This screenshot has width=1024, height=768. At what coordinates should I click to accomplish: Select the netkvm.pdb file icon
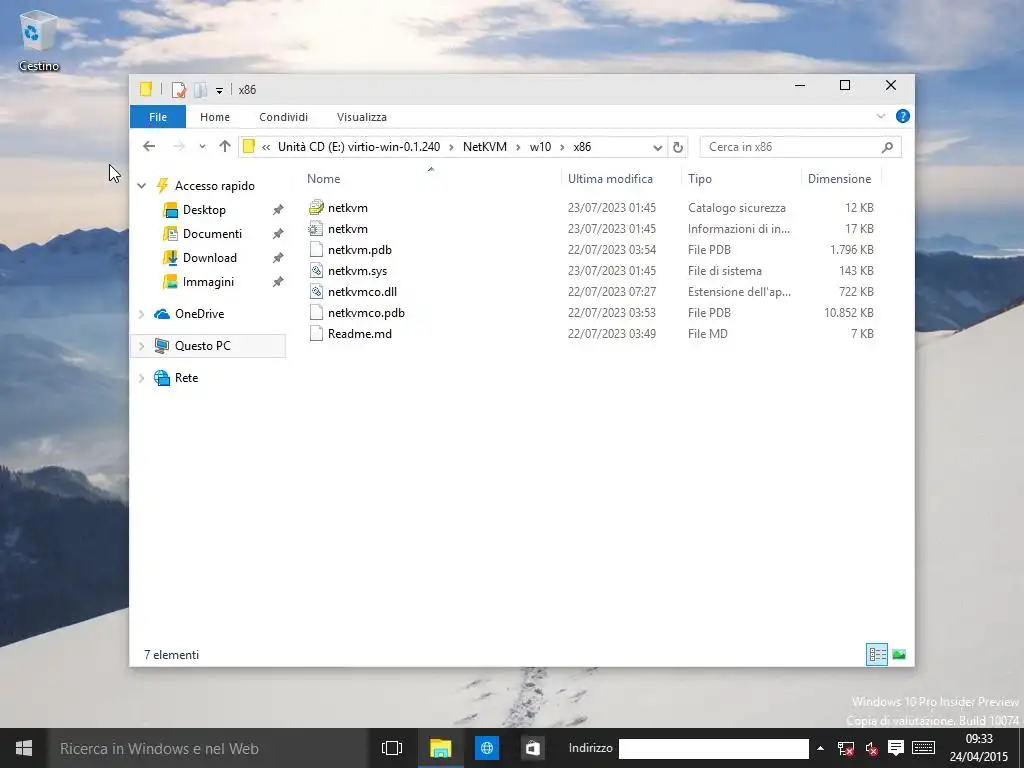click(316, 249)
